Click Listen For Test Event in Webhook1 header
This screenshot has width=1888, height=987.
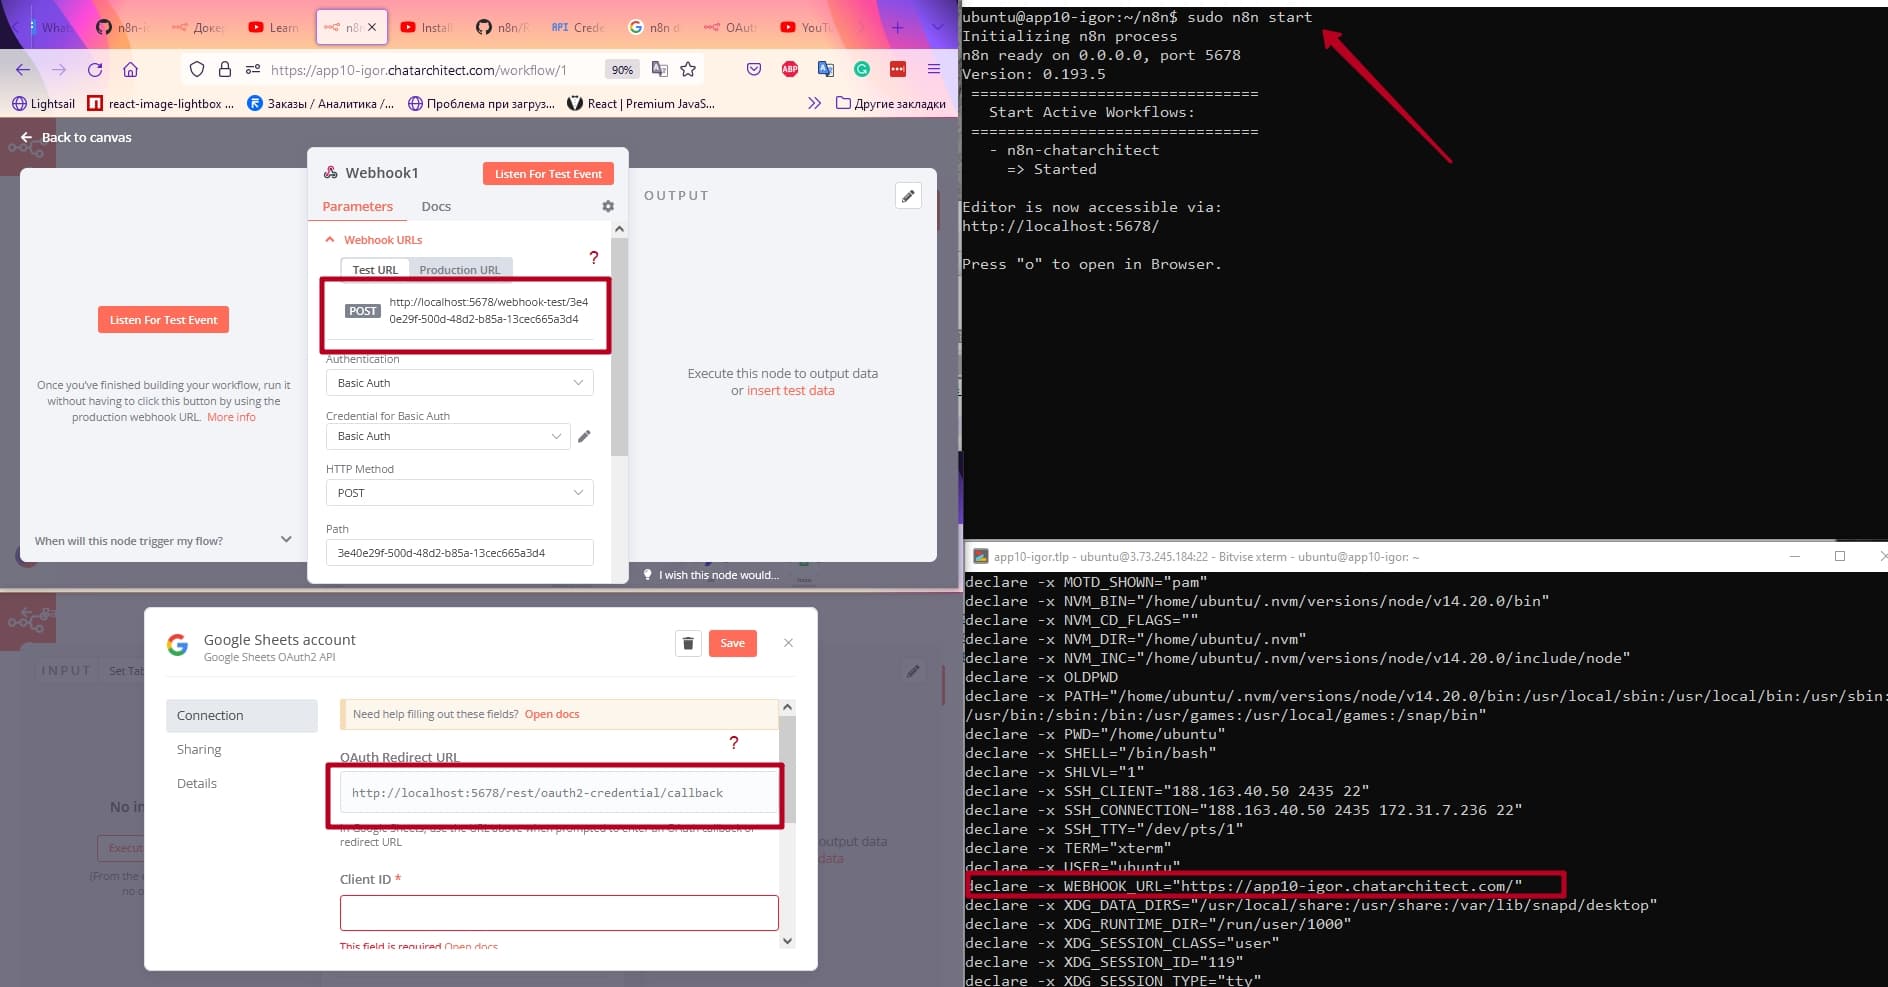click(x=548, y=173)
